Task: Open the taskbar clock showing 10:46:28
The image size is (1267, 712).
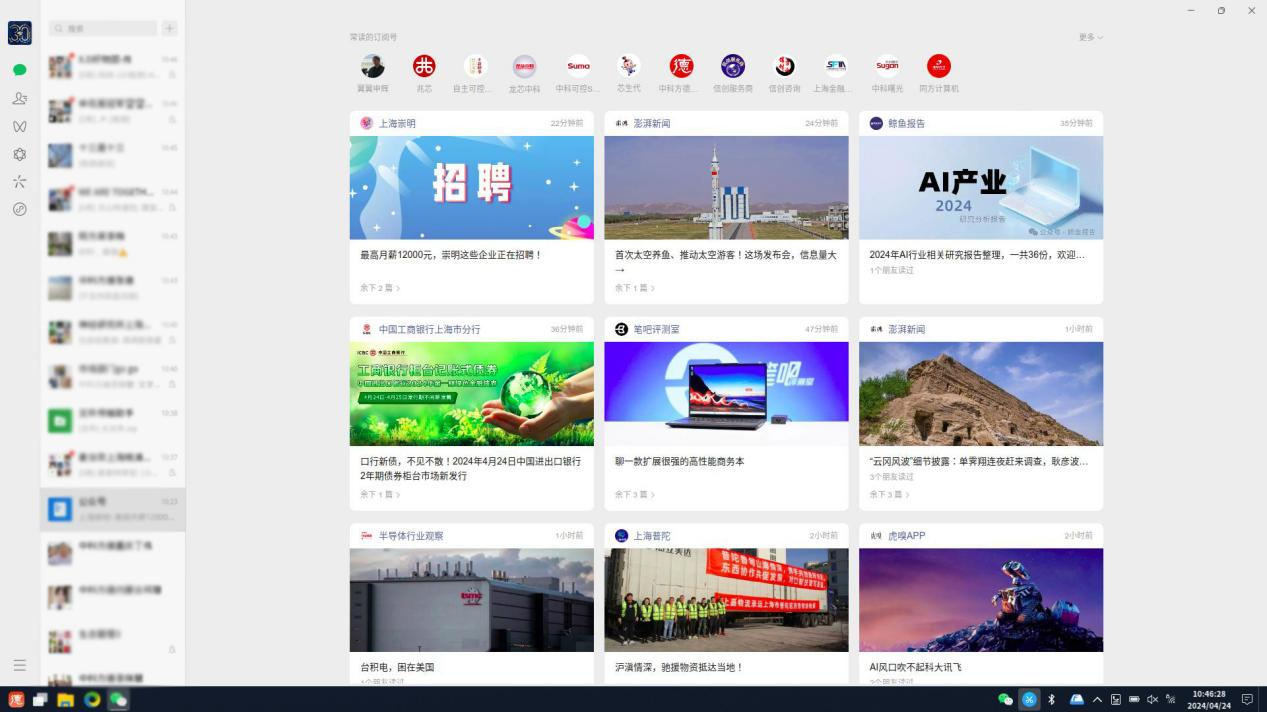Action: click(x=1208, y=700)
